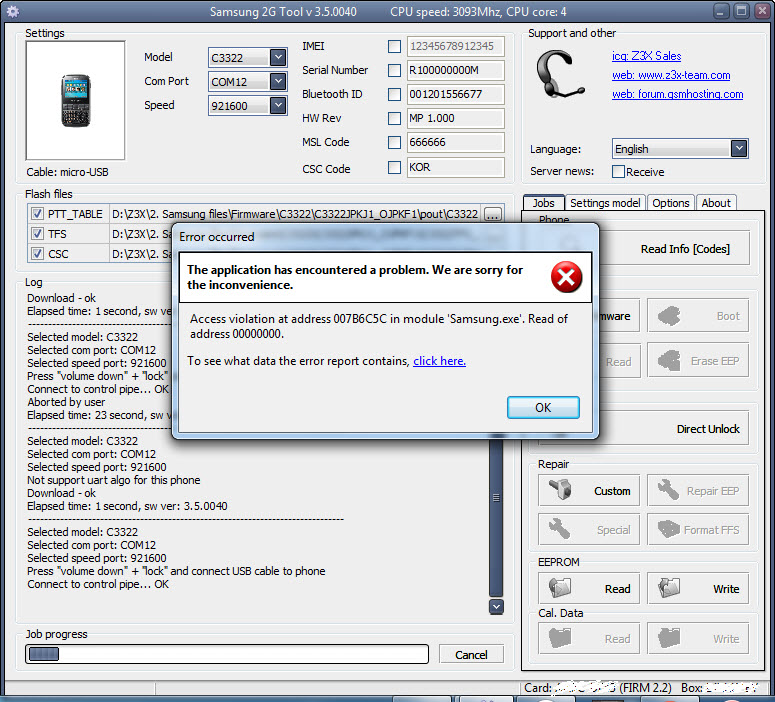
Task: Click the Cal. Data Read button
Action: pos(589,639)
